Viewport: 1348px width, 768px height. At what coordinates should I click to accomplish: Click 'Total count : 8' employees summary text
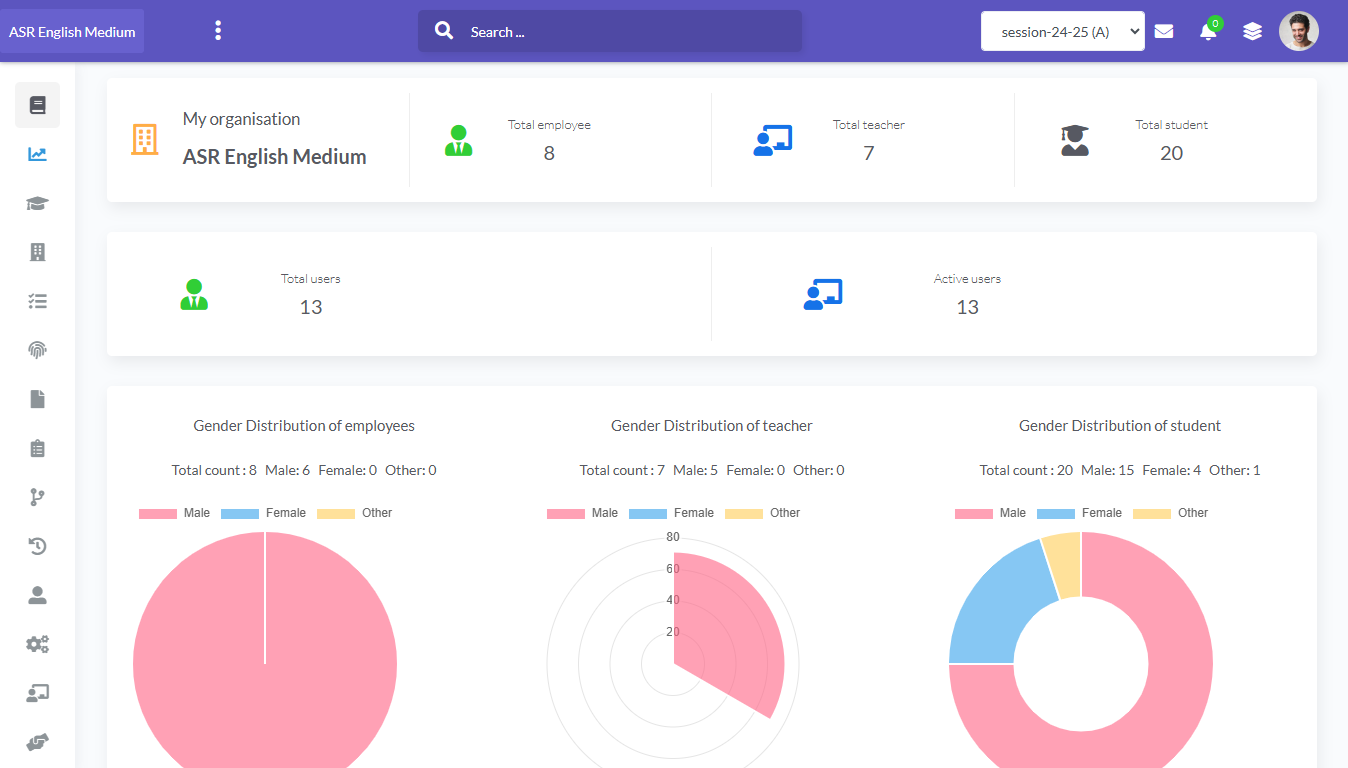click(x=214, y=470)
